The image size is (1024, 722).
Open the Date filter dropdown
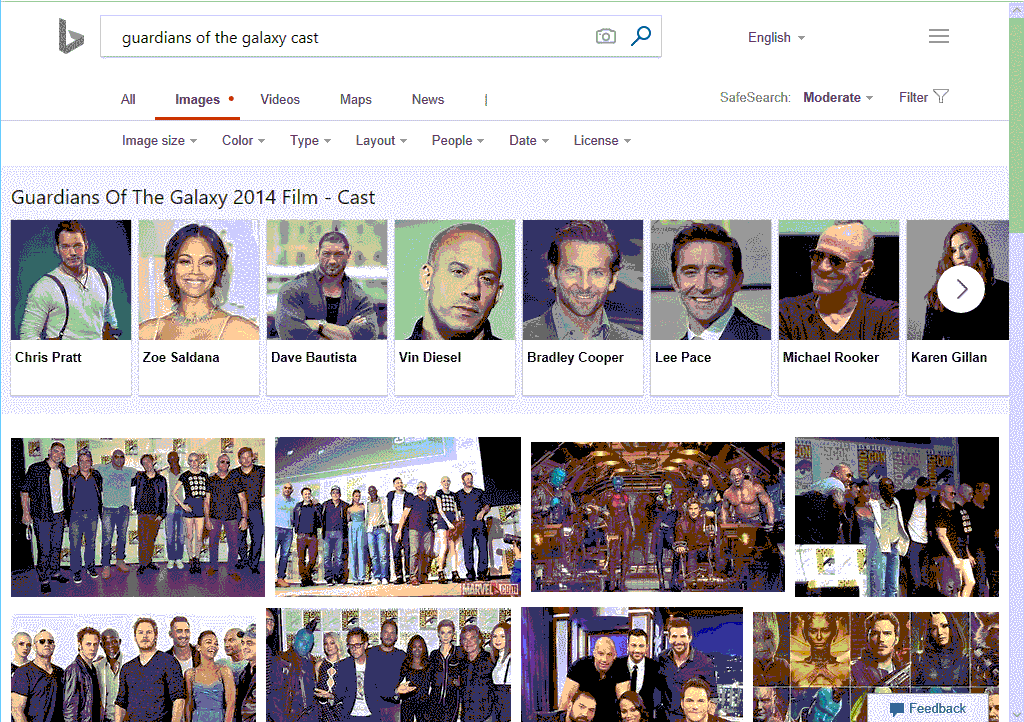click(528, 140)
